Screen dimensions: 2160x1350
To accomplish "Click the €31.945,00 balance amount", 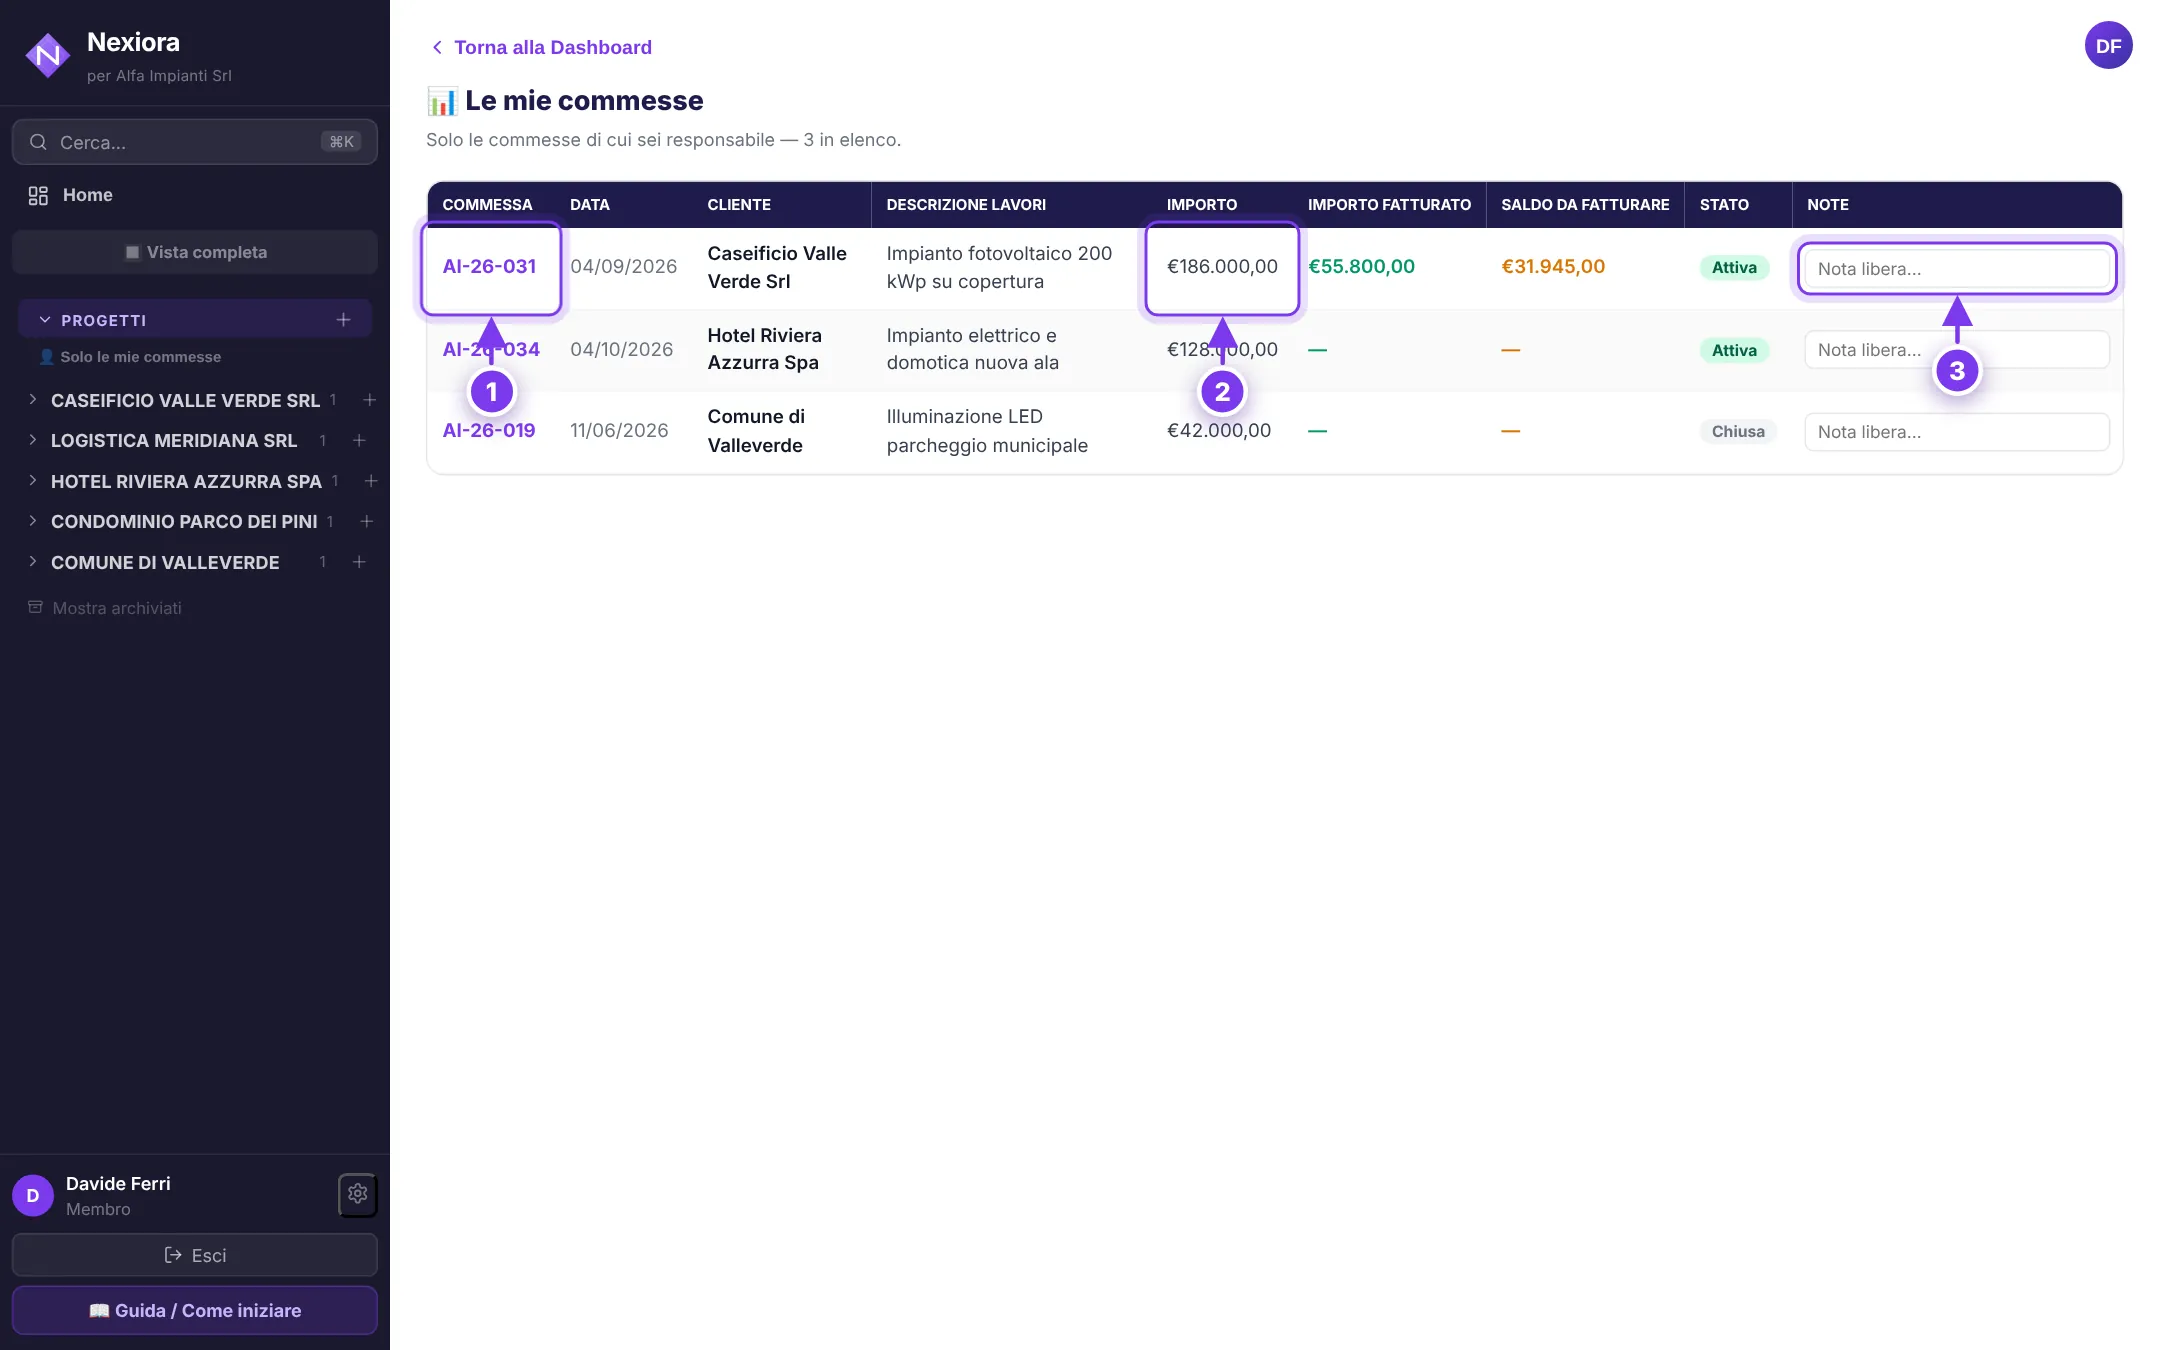I will [1553, 266].
